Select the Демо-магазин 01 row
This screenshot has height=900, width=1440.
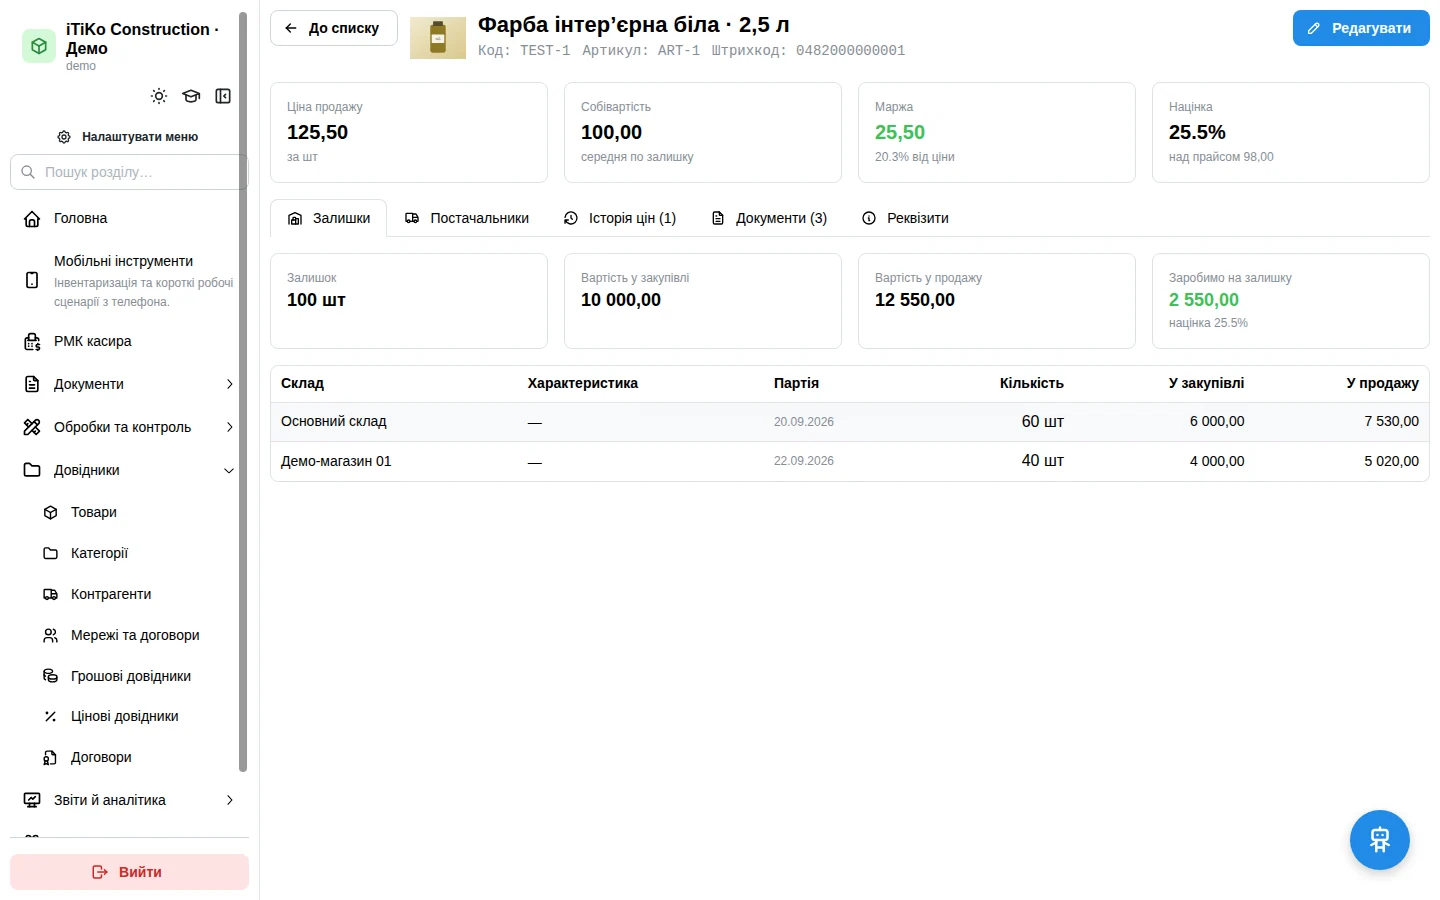tap(850, 461)
